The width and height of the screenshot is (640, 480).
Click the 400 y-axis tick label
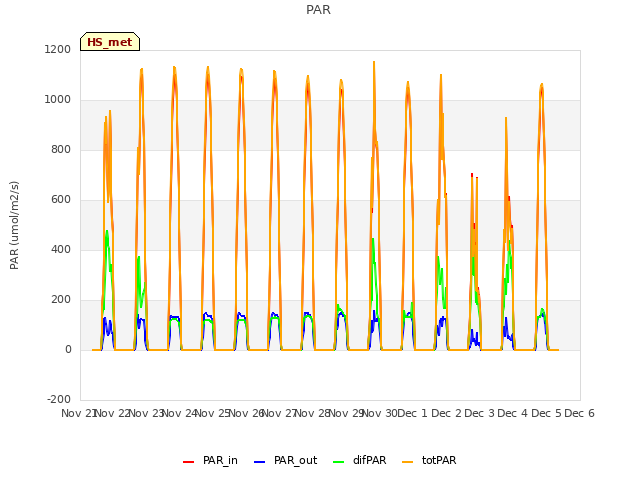pos(61,249)
